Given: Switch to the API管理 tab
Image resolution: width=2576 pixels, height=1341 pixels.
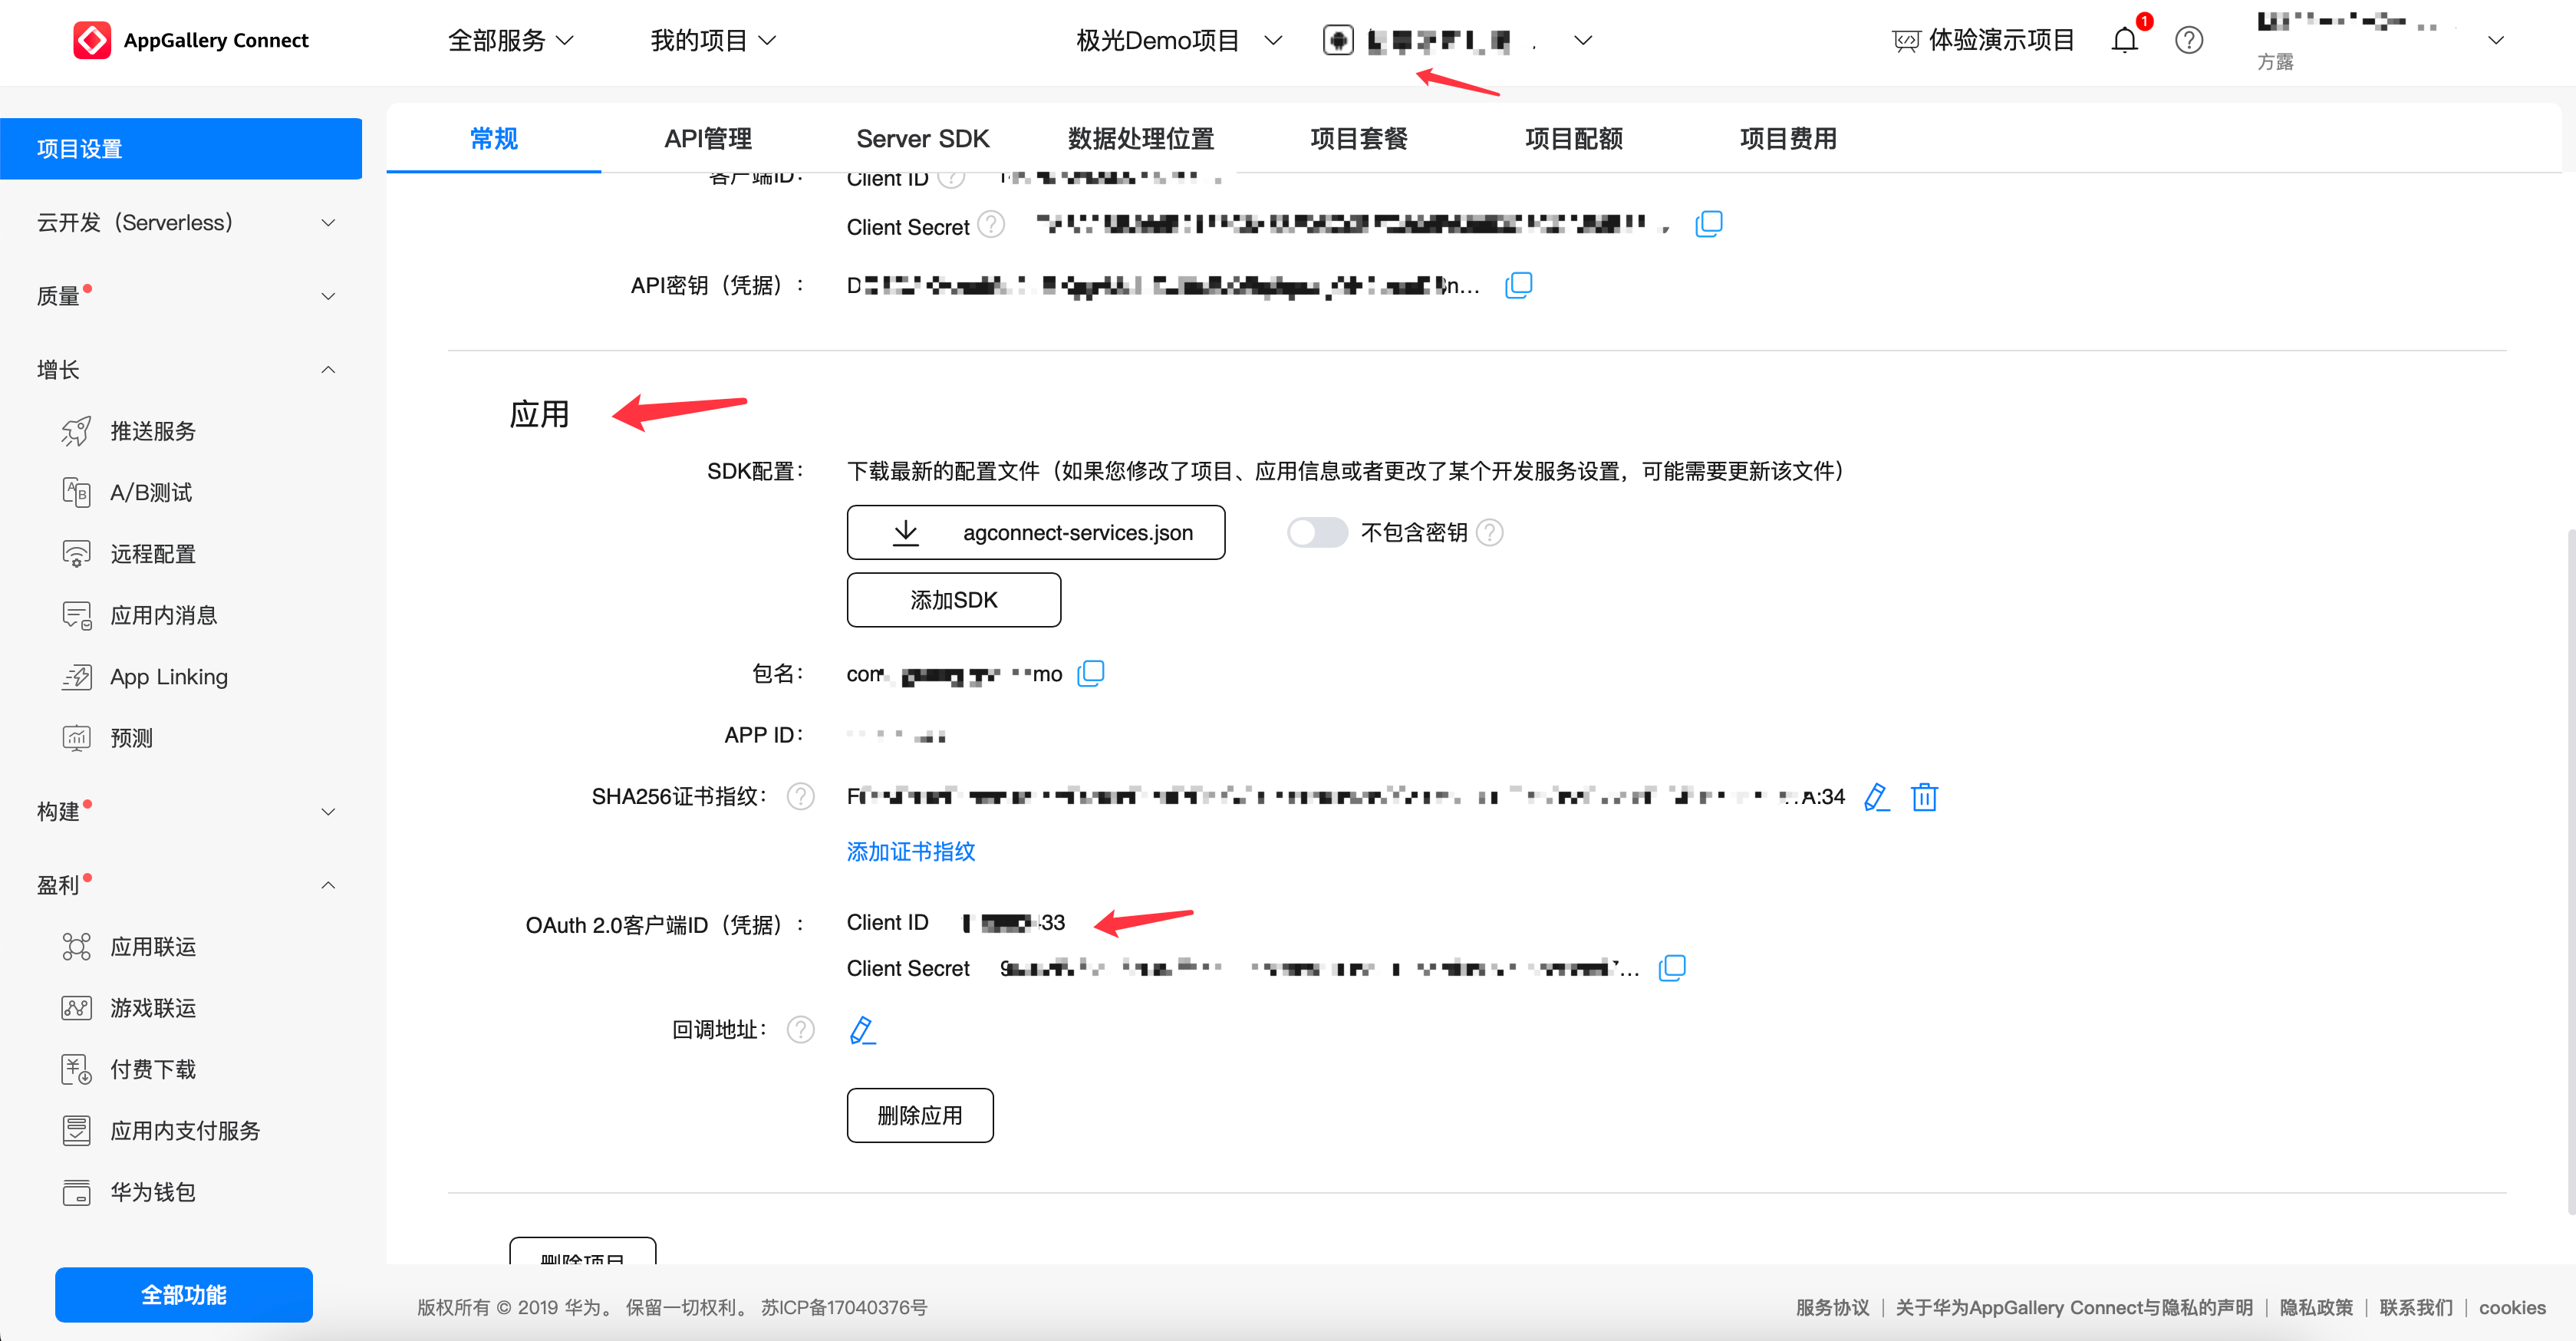Looking at the screenshot, I should point(708,138).
